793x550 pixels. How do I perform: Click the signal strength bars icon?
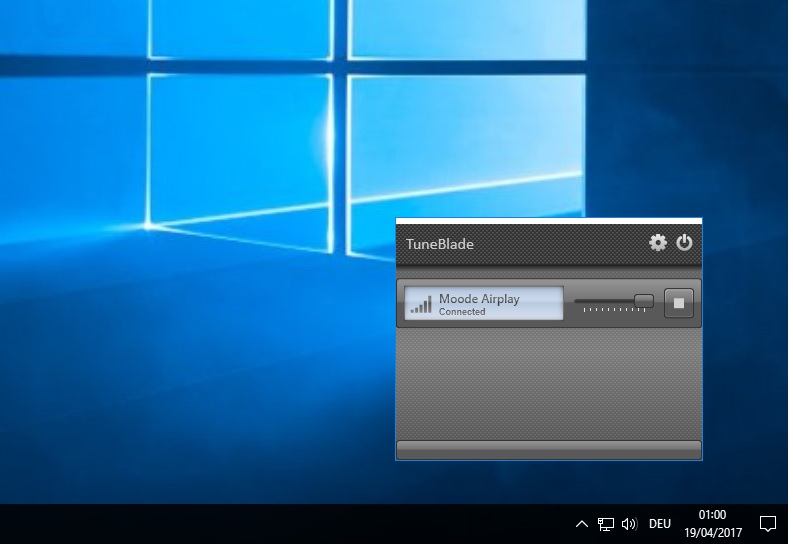pos(421,304)
